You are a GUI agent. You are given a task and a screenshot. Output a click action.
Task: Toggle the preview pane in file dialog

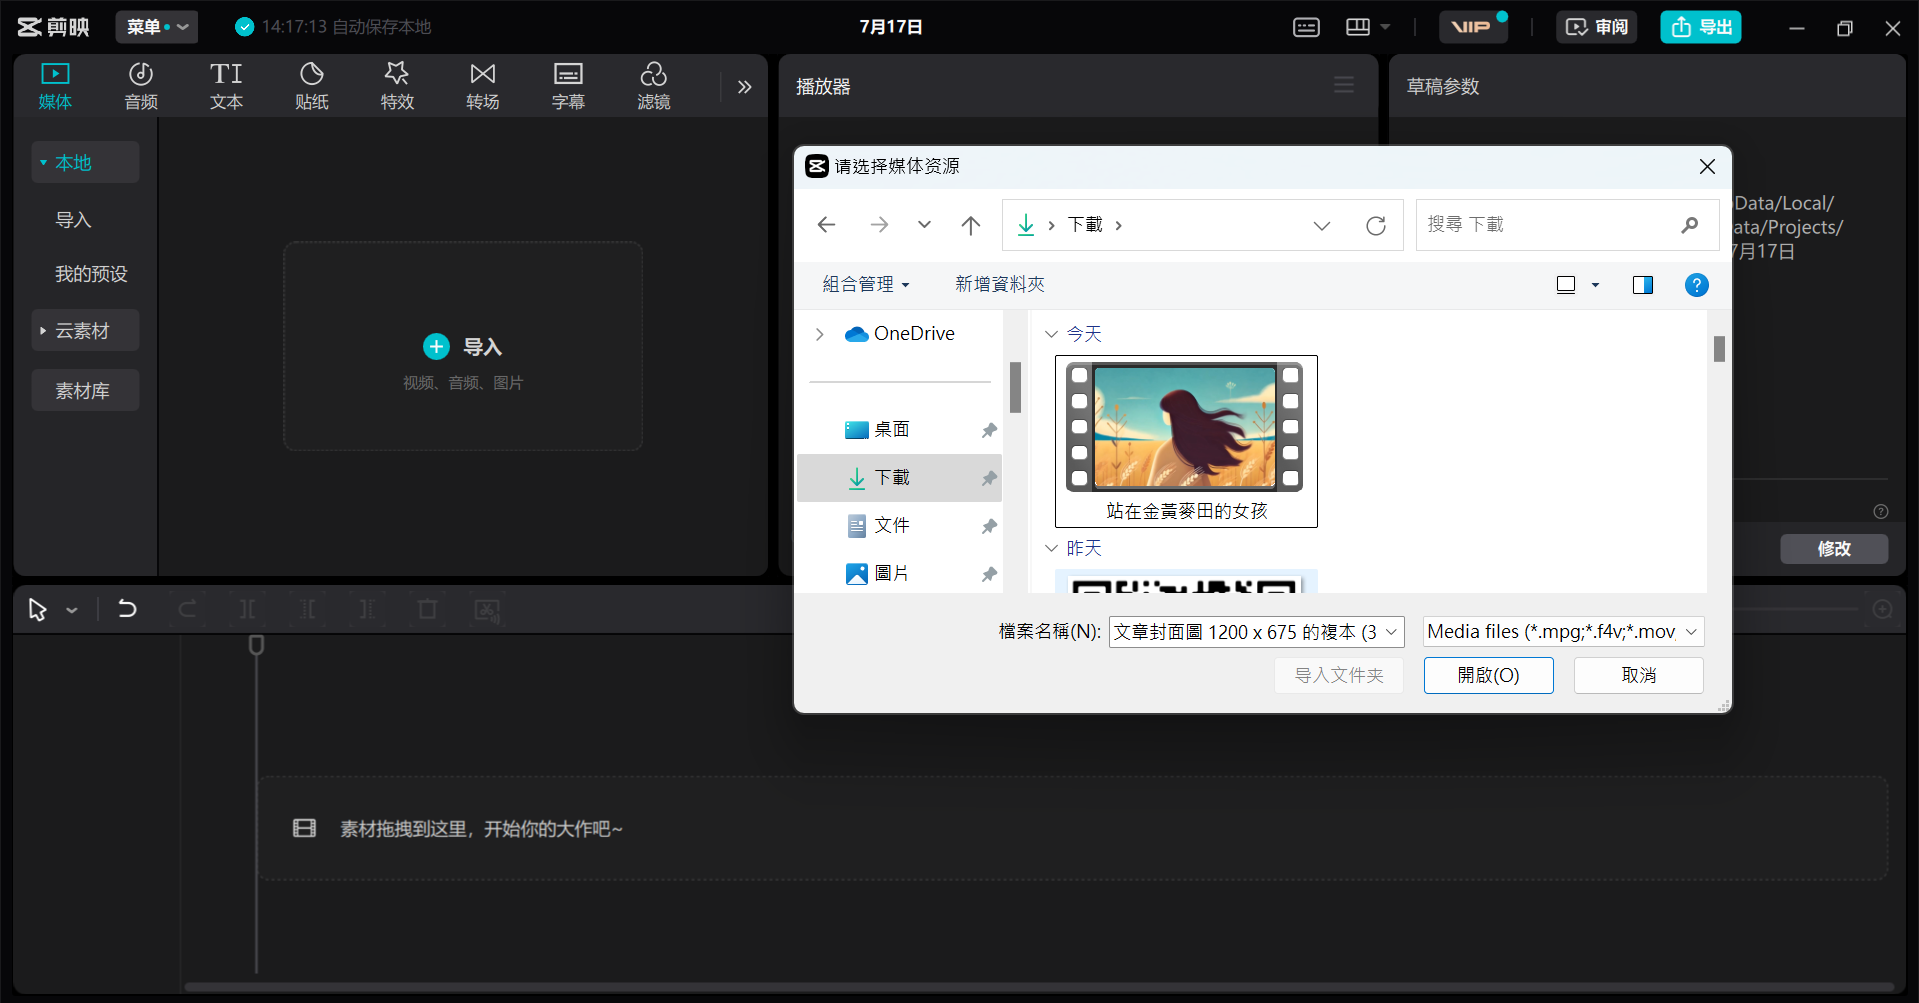pos(1642,285)
